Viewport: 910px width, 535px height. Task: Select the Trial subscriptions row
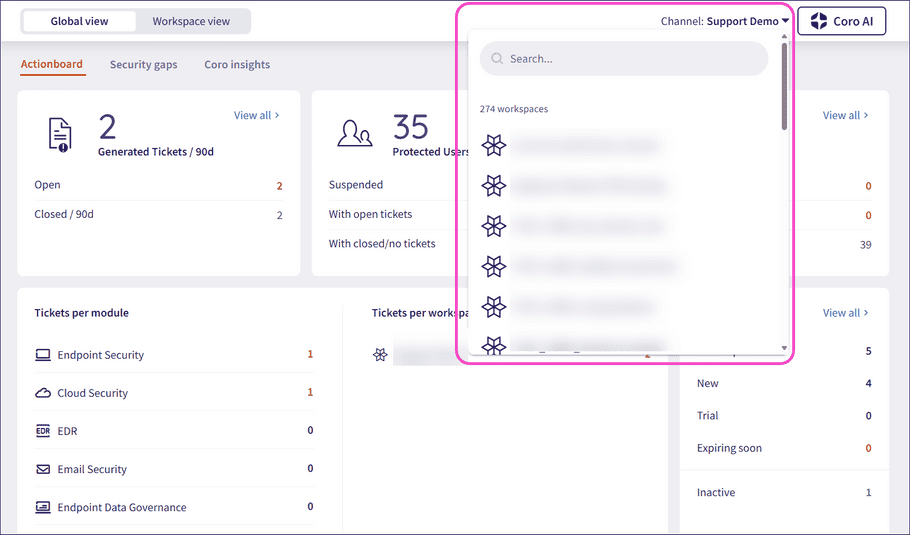tap(784, 415)
